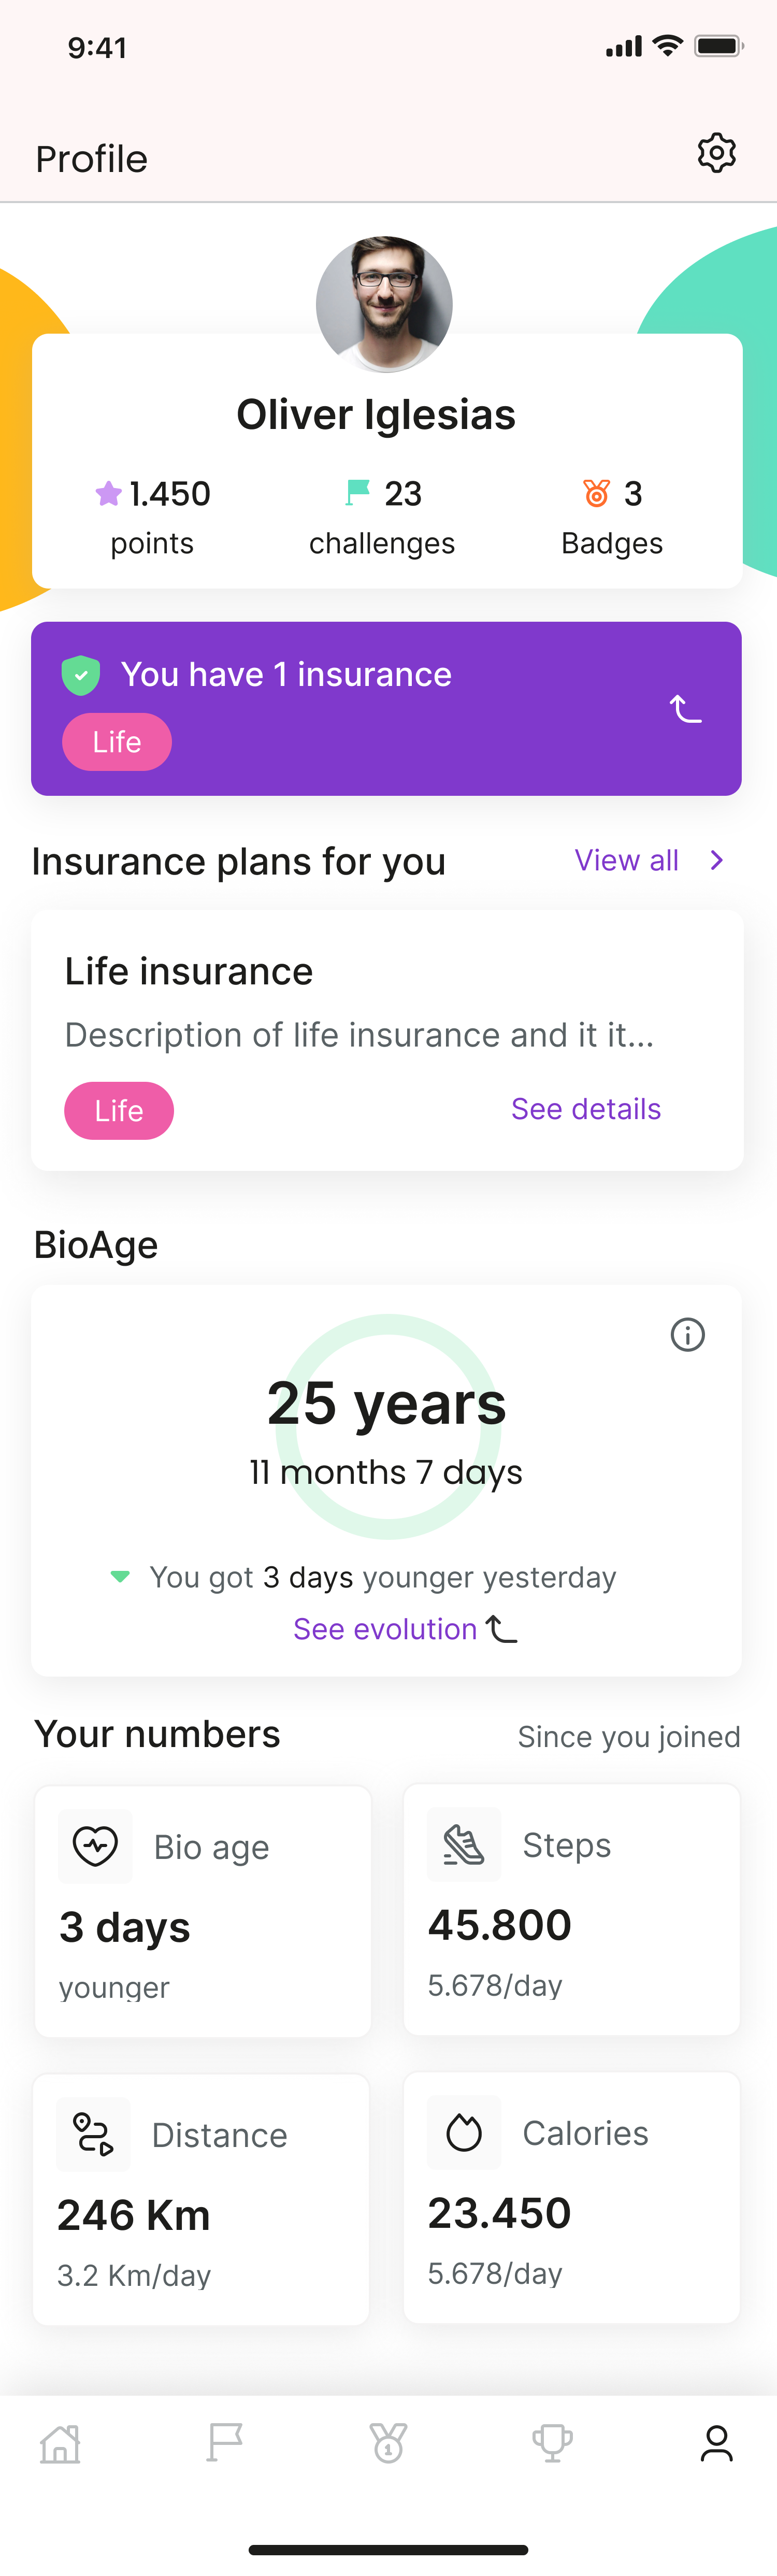This screenshot has width=777, height=2576.
Task: Click the Distance route icon
Action: [x=93, y=2134]
